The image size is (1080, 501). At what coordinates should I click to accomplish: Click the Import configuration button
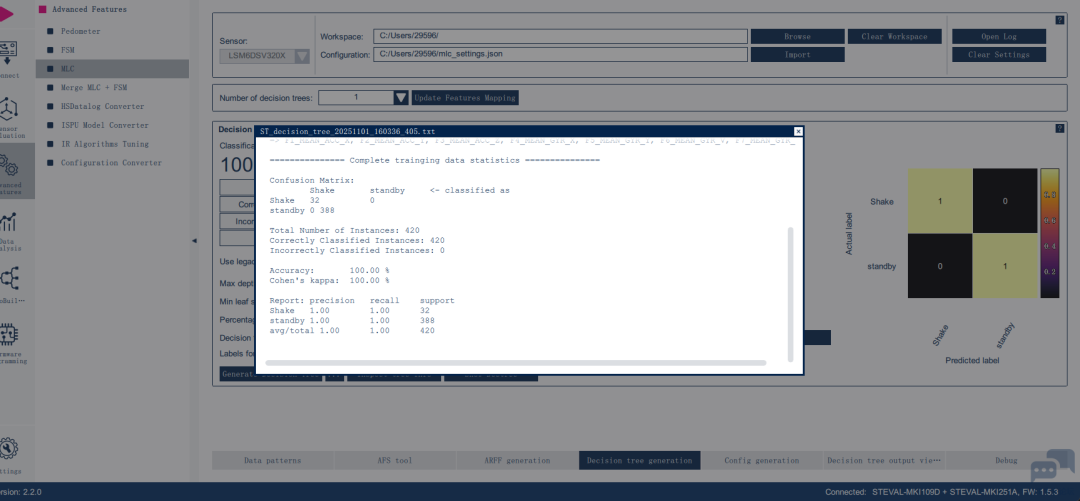[x=798, y=54]
